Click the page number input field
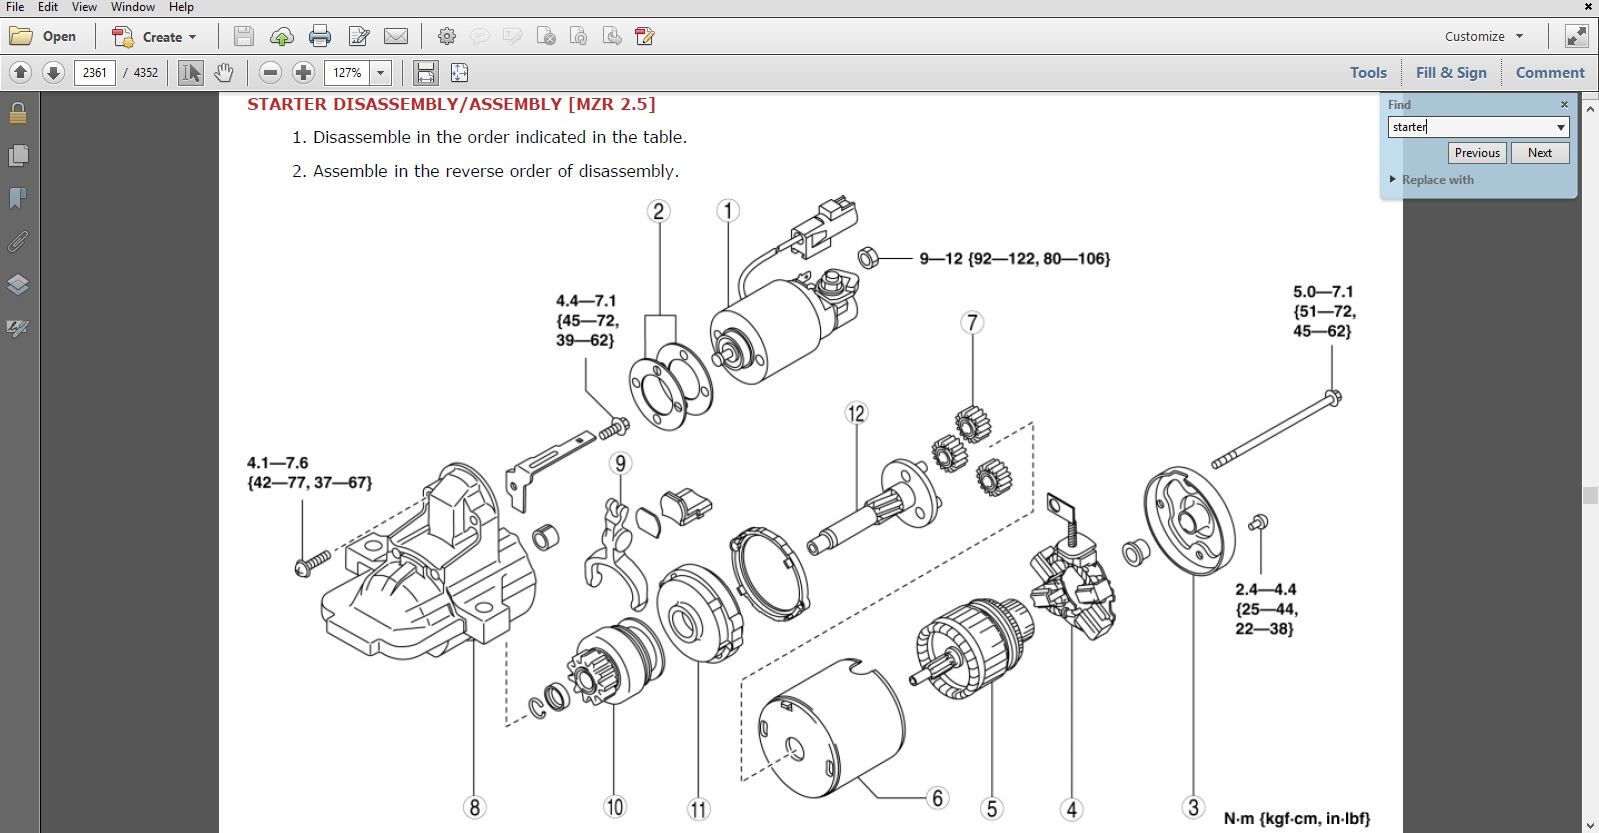The width and height of the screenshot is (1599, 833). [x=95, y=73]
